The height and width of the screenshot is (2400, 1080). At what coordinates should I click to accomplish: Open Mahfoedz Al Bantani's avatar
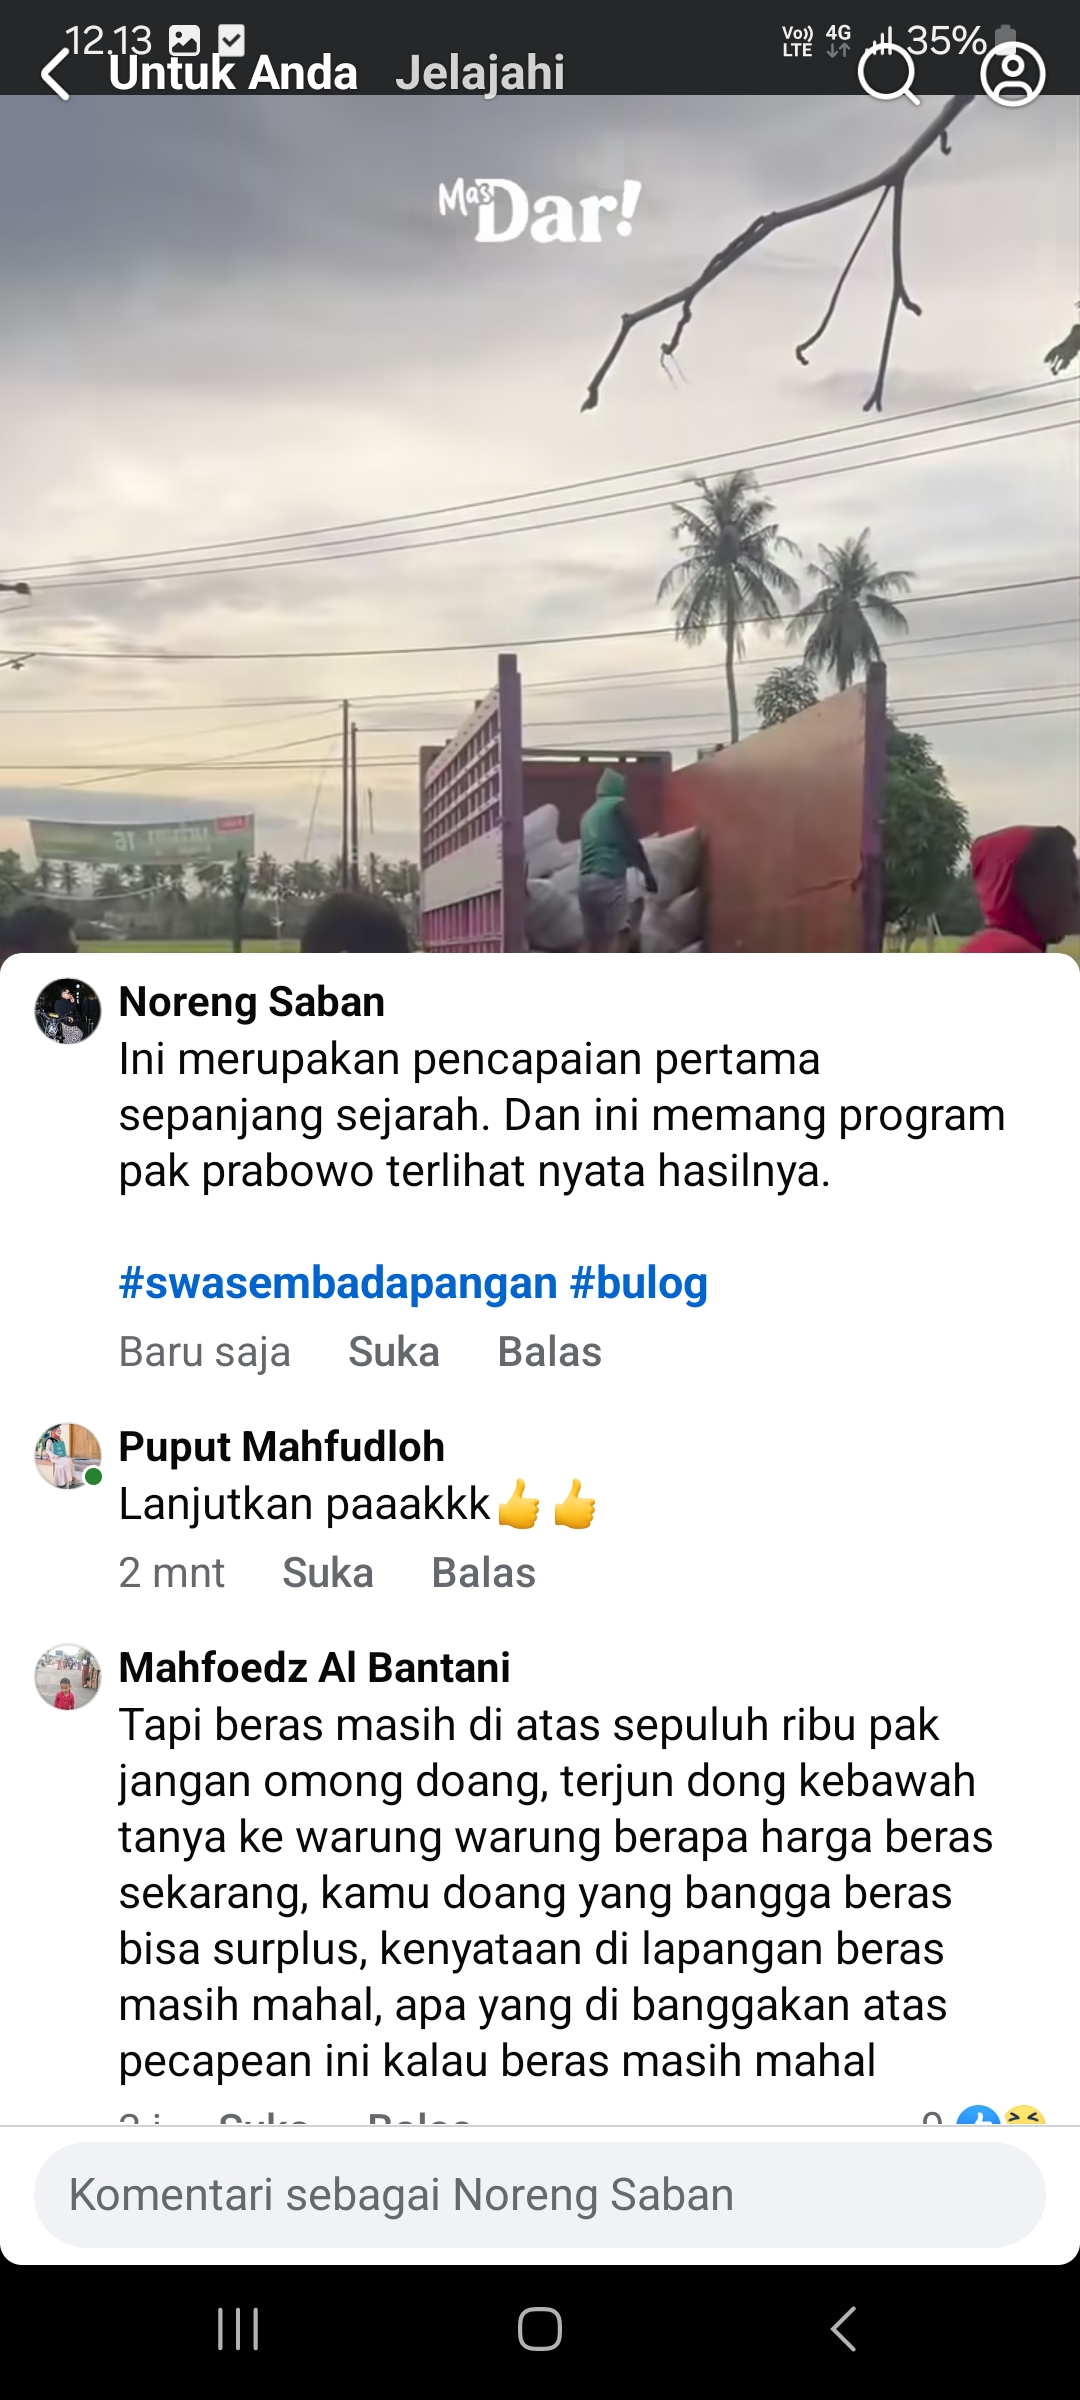(x=68, y=1677)
